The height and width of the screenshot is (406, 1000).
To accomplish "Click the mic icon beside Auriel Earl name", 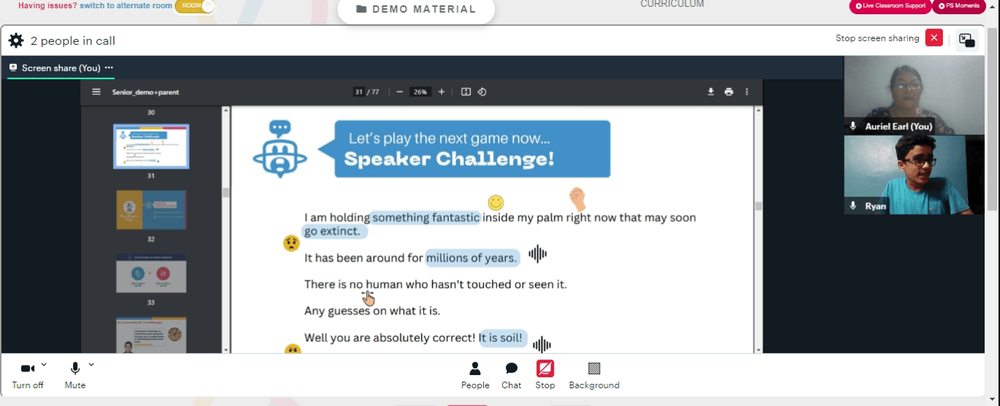I will (x=853, y=126).
